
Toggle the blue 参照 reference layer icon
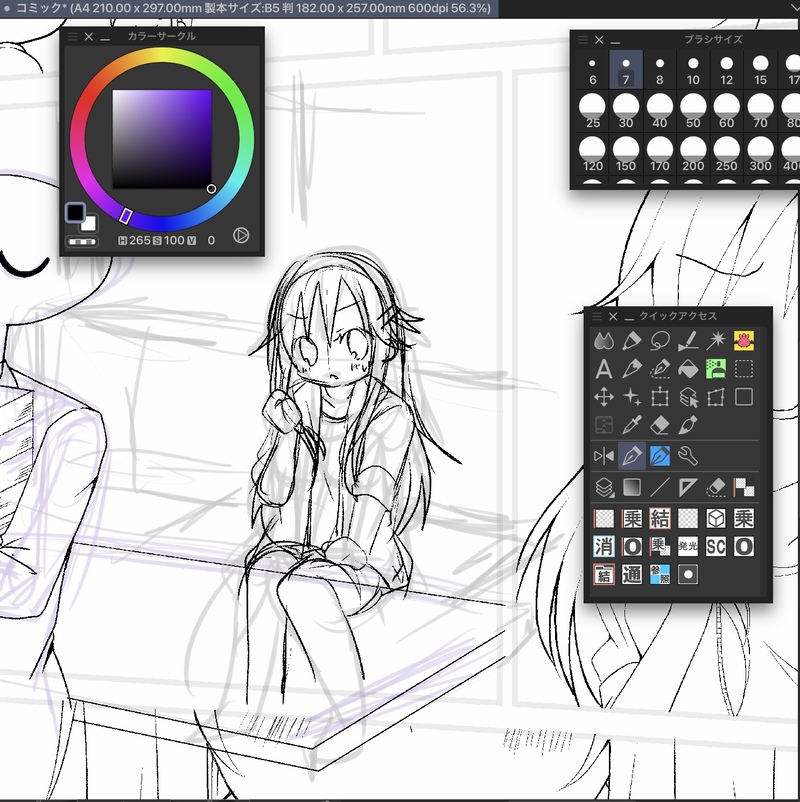pyautogui.click(x=660, y=575)
